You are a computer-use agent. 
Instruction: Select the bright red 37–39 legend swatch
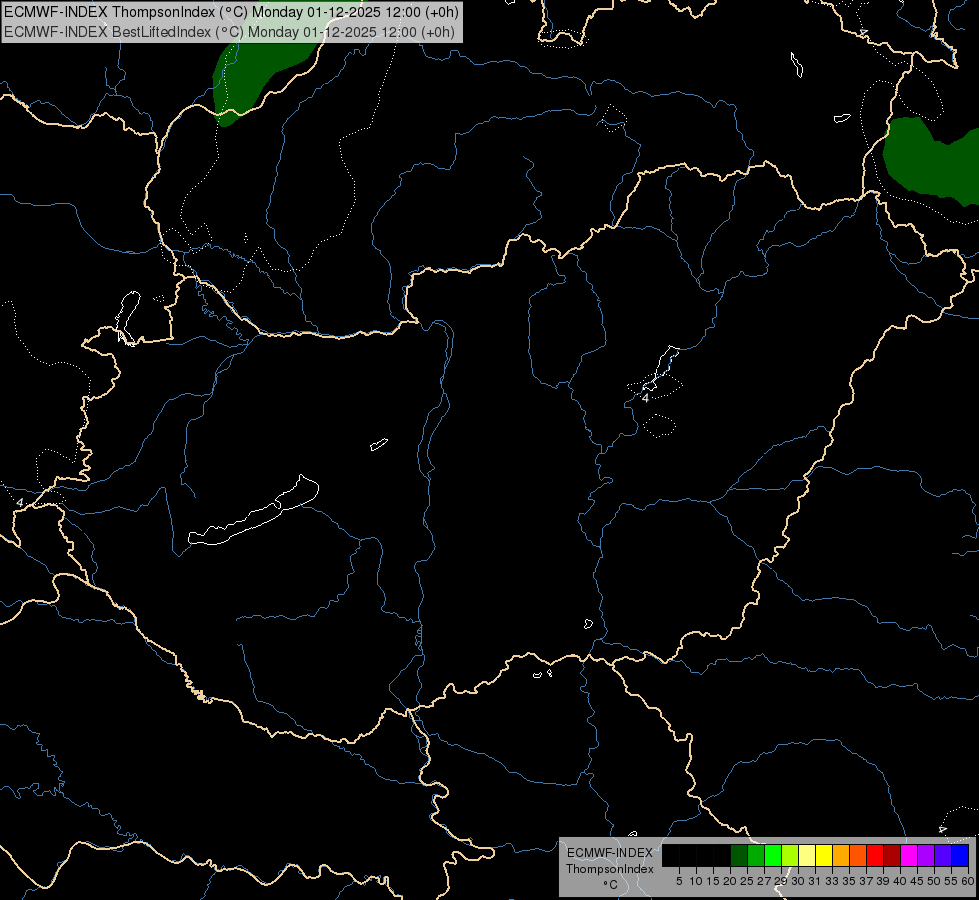point(875,855)
